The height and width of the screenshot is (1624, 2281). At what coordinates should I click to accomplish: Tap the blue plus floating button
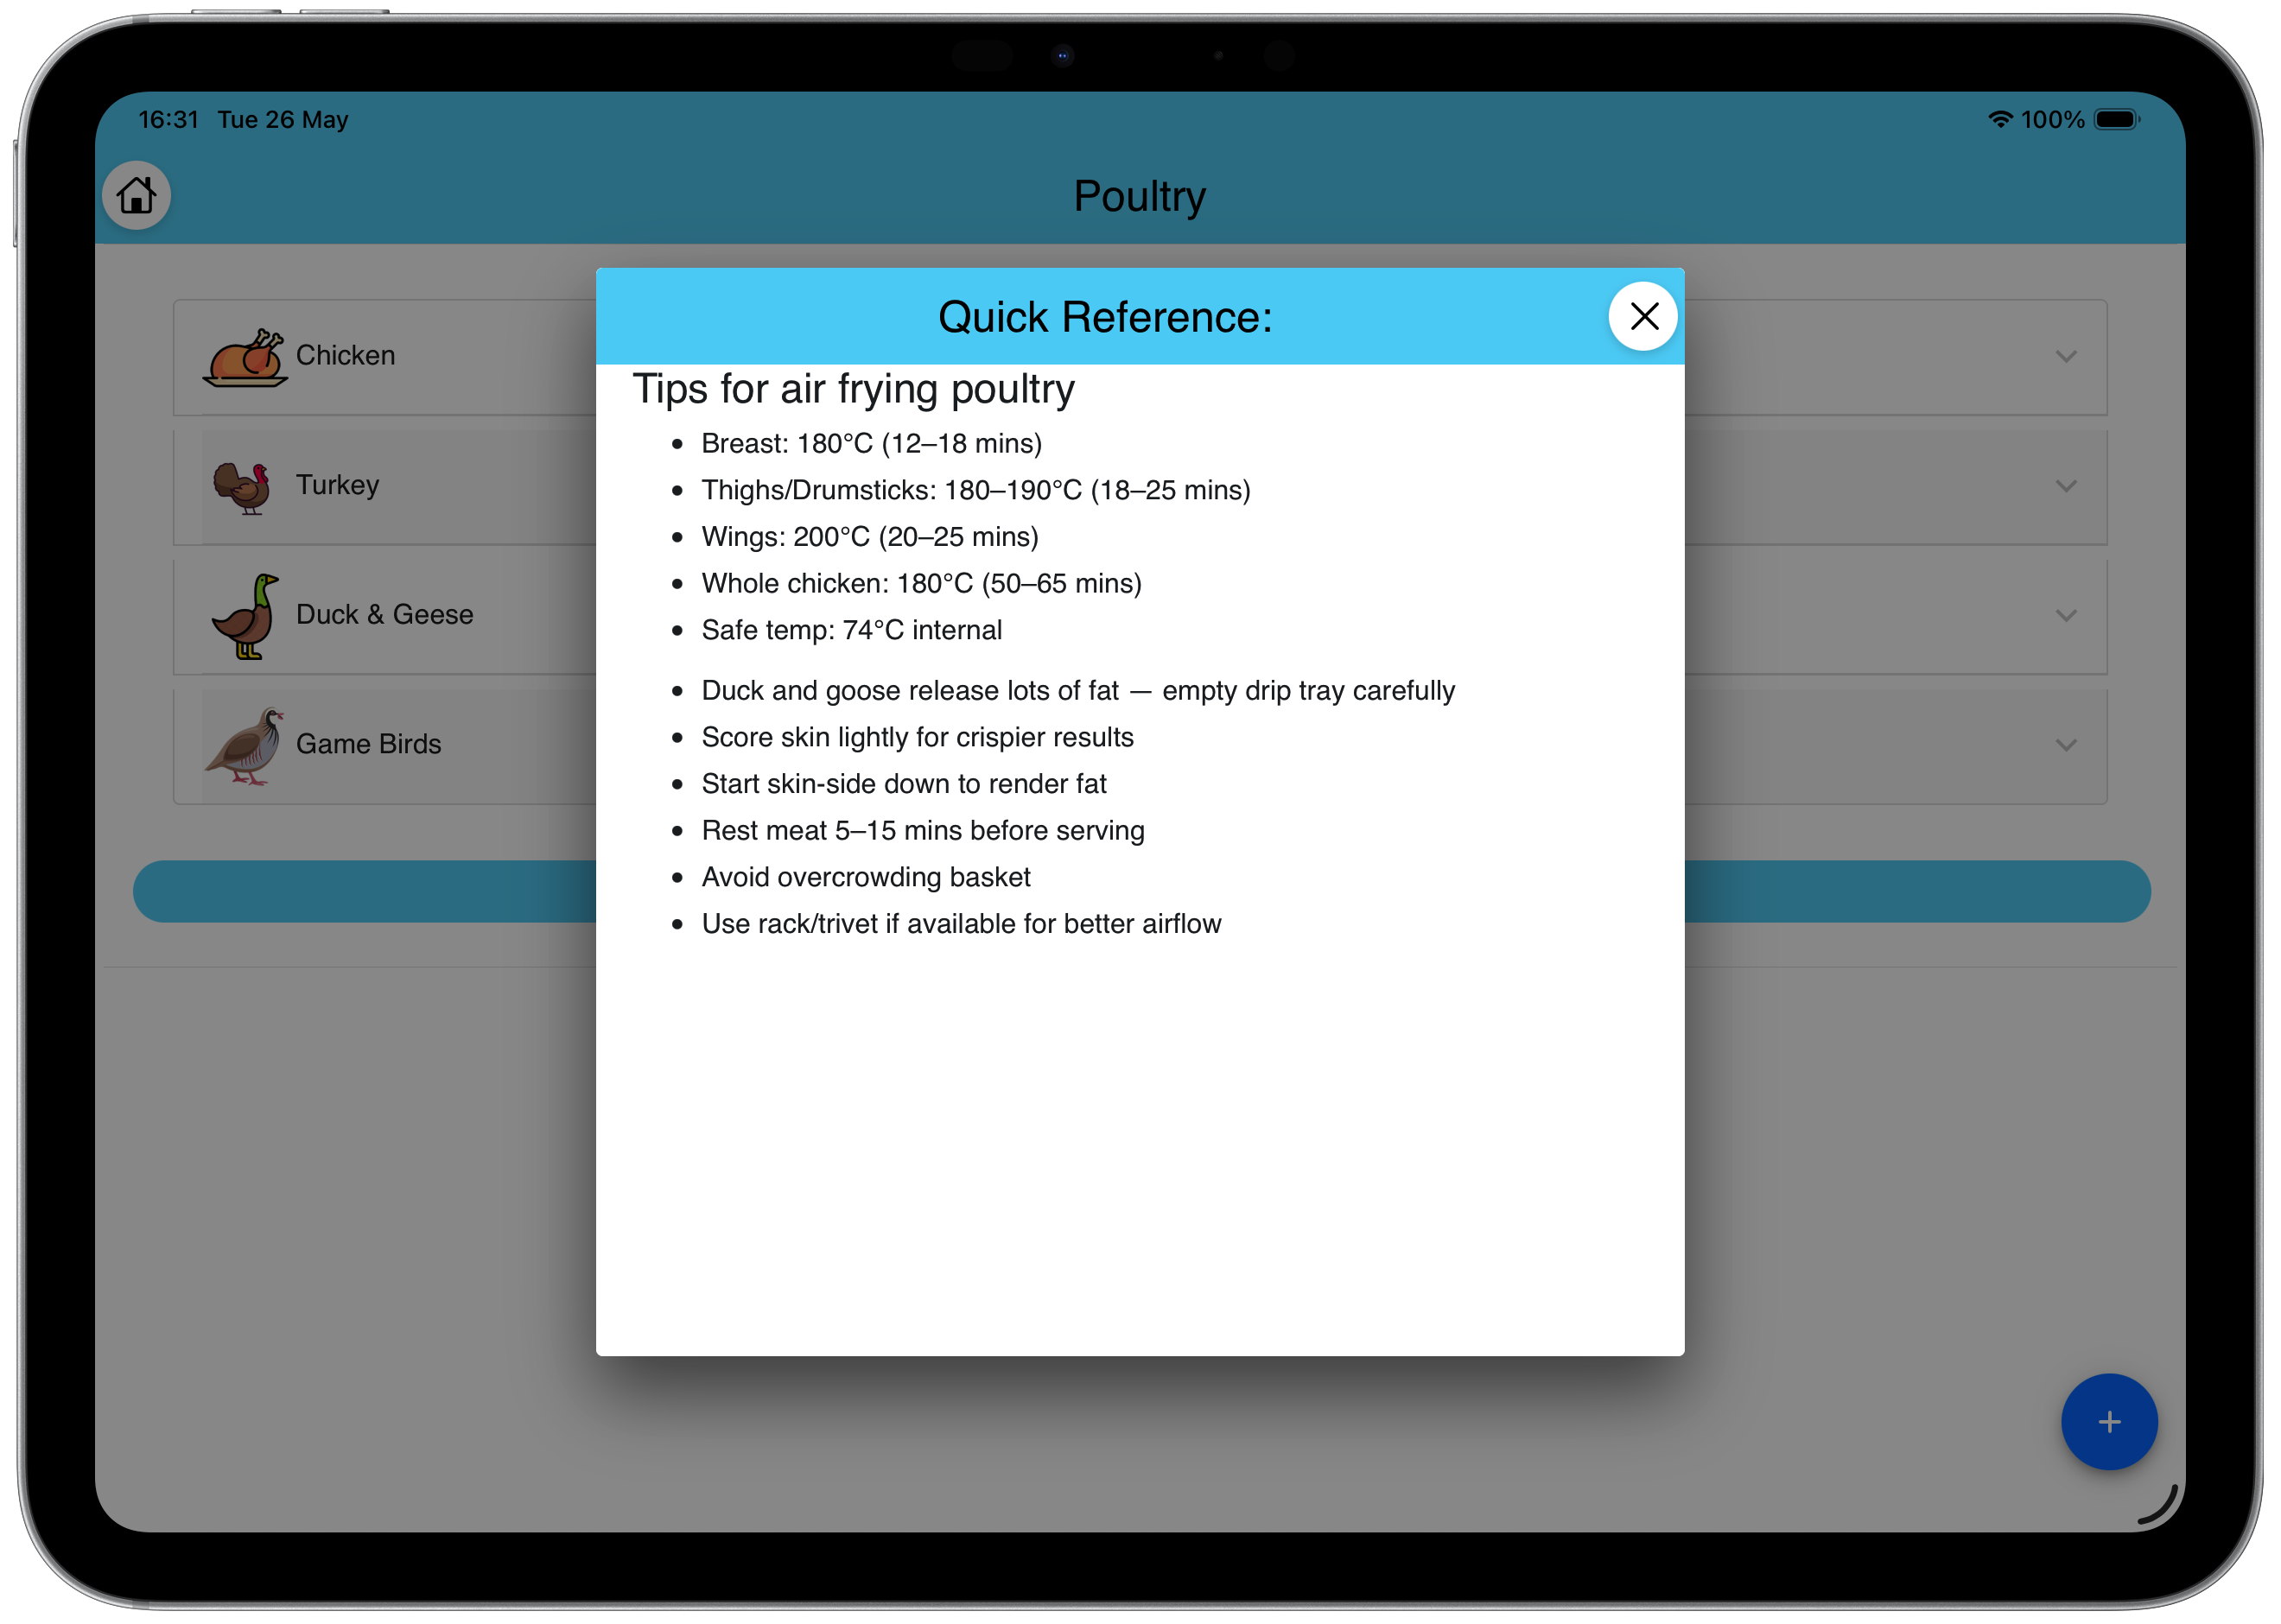pos(2109,1421)
